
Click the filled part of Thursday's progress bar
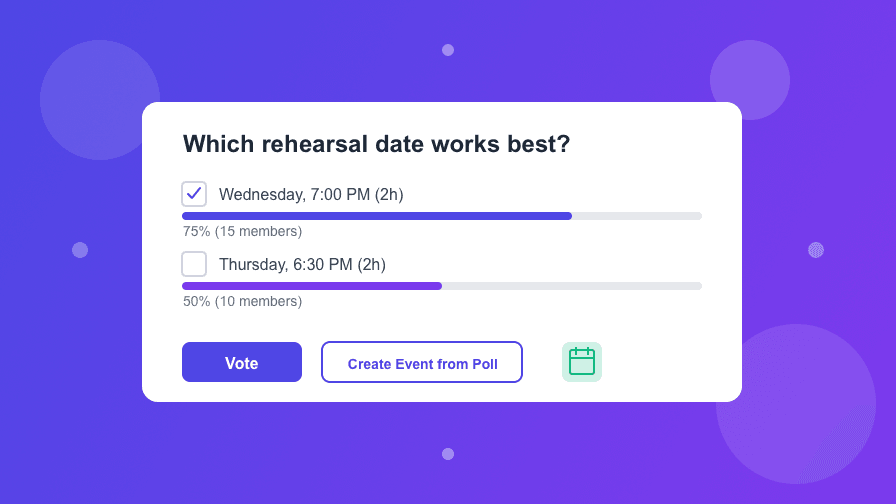pos(311,286)
